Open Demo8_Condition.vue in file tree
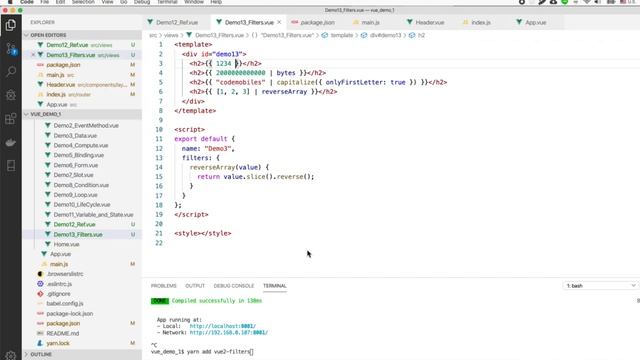The image size is (640, 360). [82, 185]
